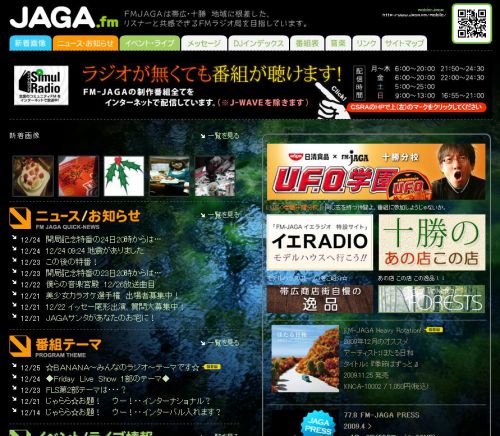500x436 pixels.
Task: Click the ラジオが無くても番組が聴けます headline
Action: tap(212, 74)
